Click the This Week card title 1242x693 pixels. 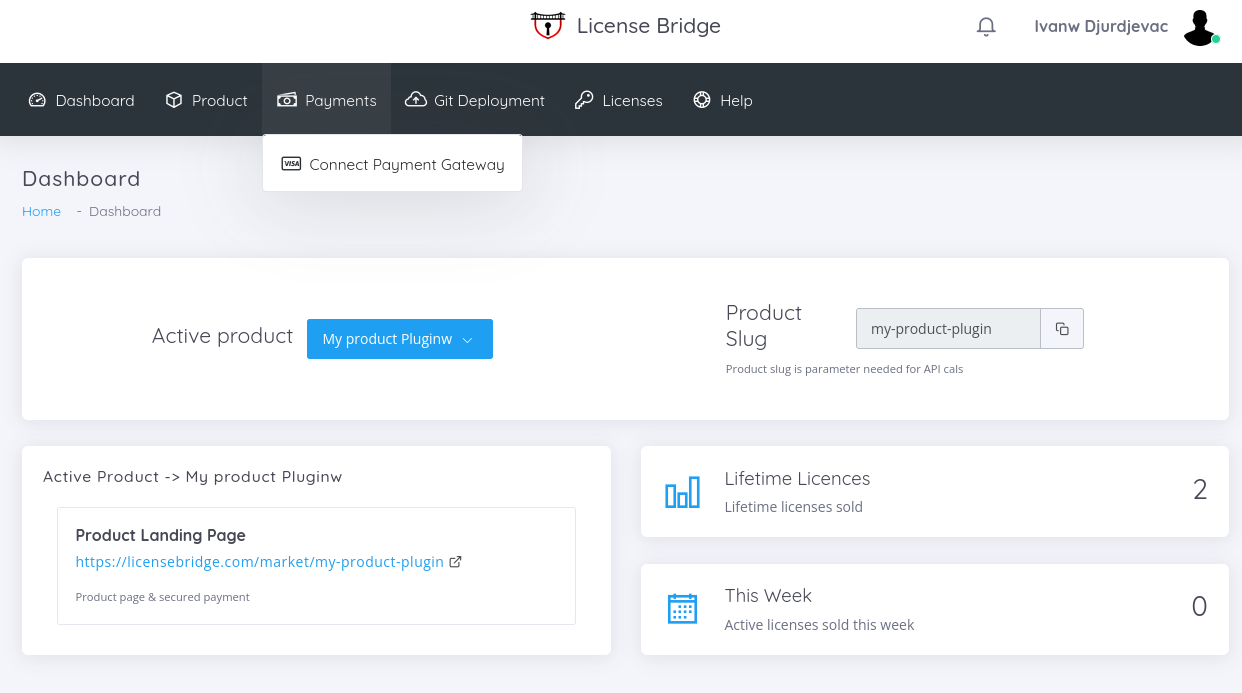pyautogui.click(x=768, y=595)
